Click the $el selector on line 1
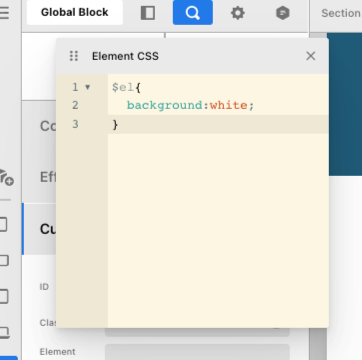 click(123, 88)
